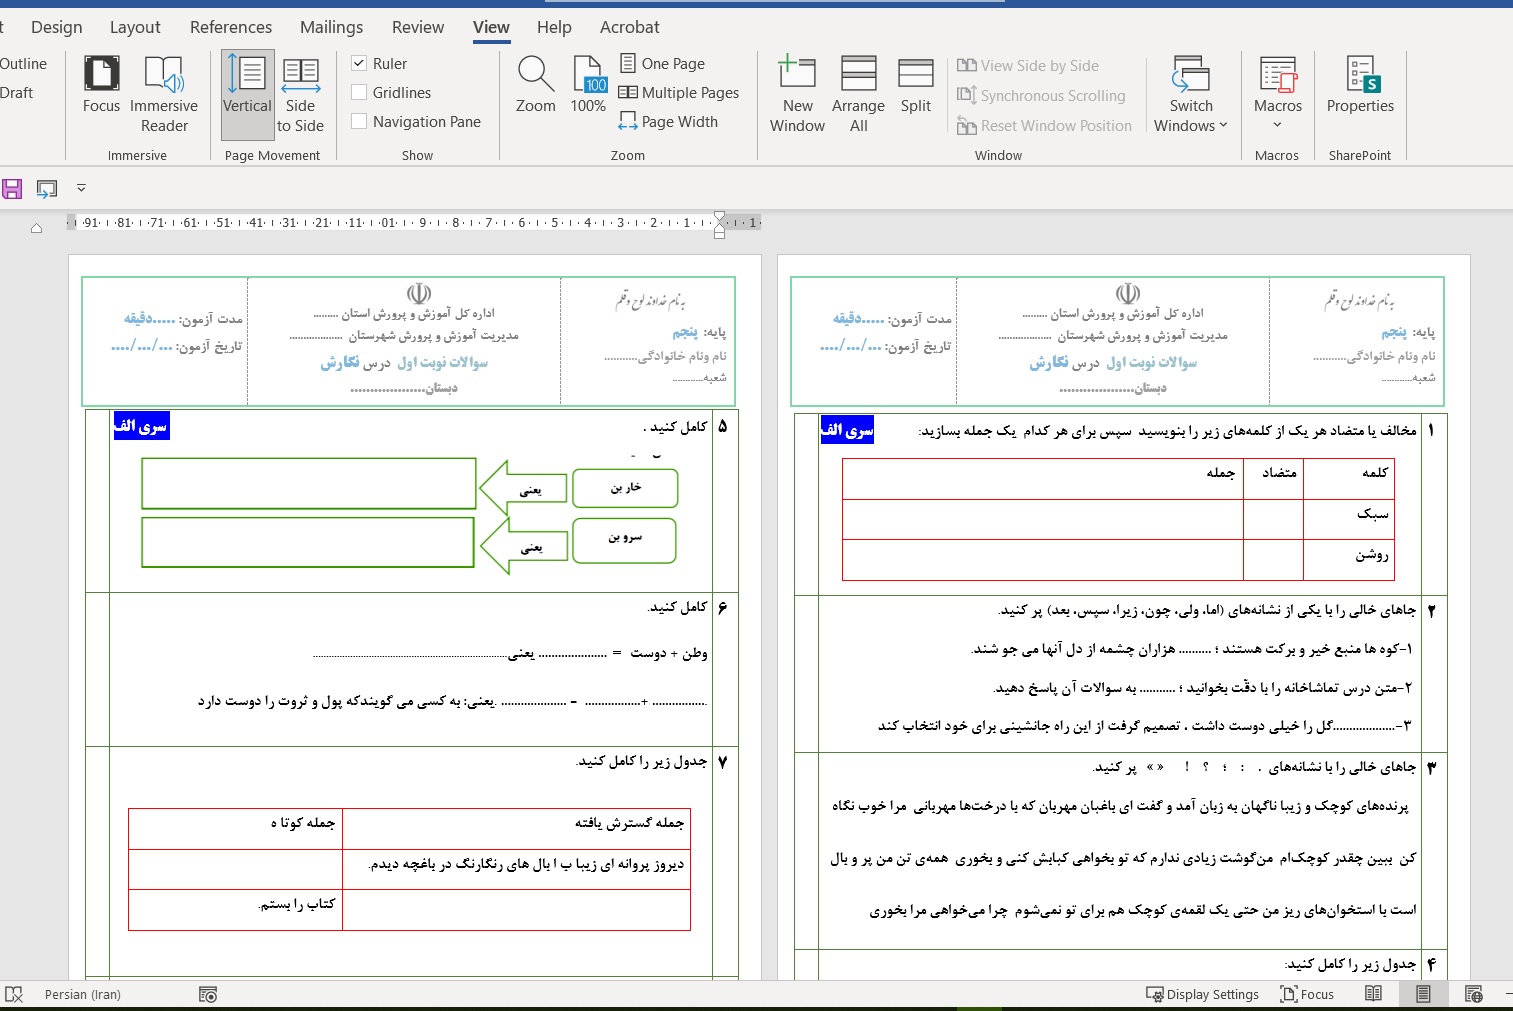The width and height of the screenshot is (1513, 1011).
Task: Fit document to Page Width
Action: (668, 121)
